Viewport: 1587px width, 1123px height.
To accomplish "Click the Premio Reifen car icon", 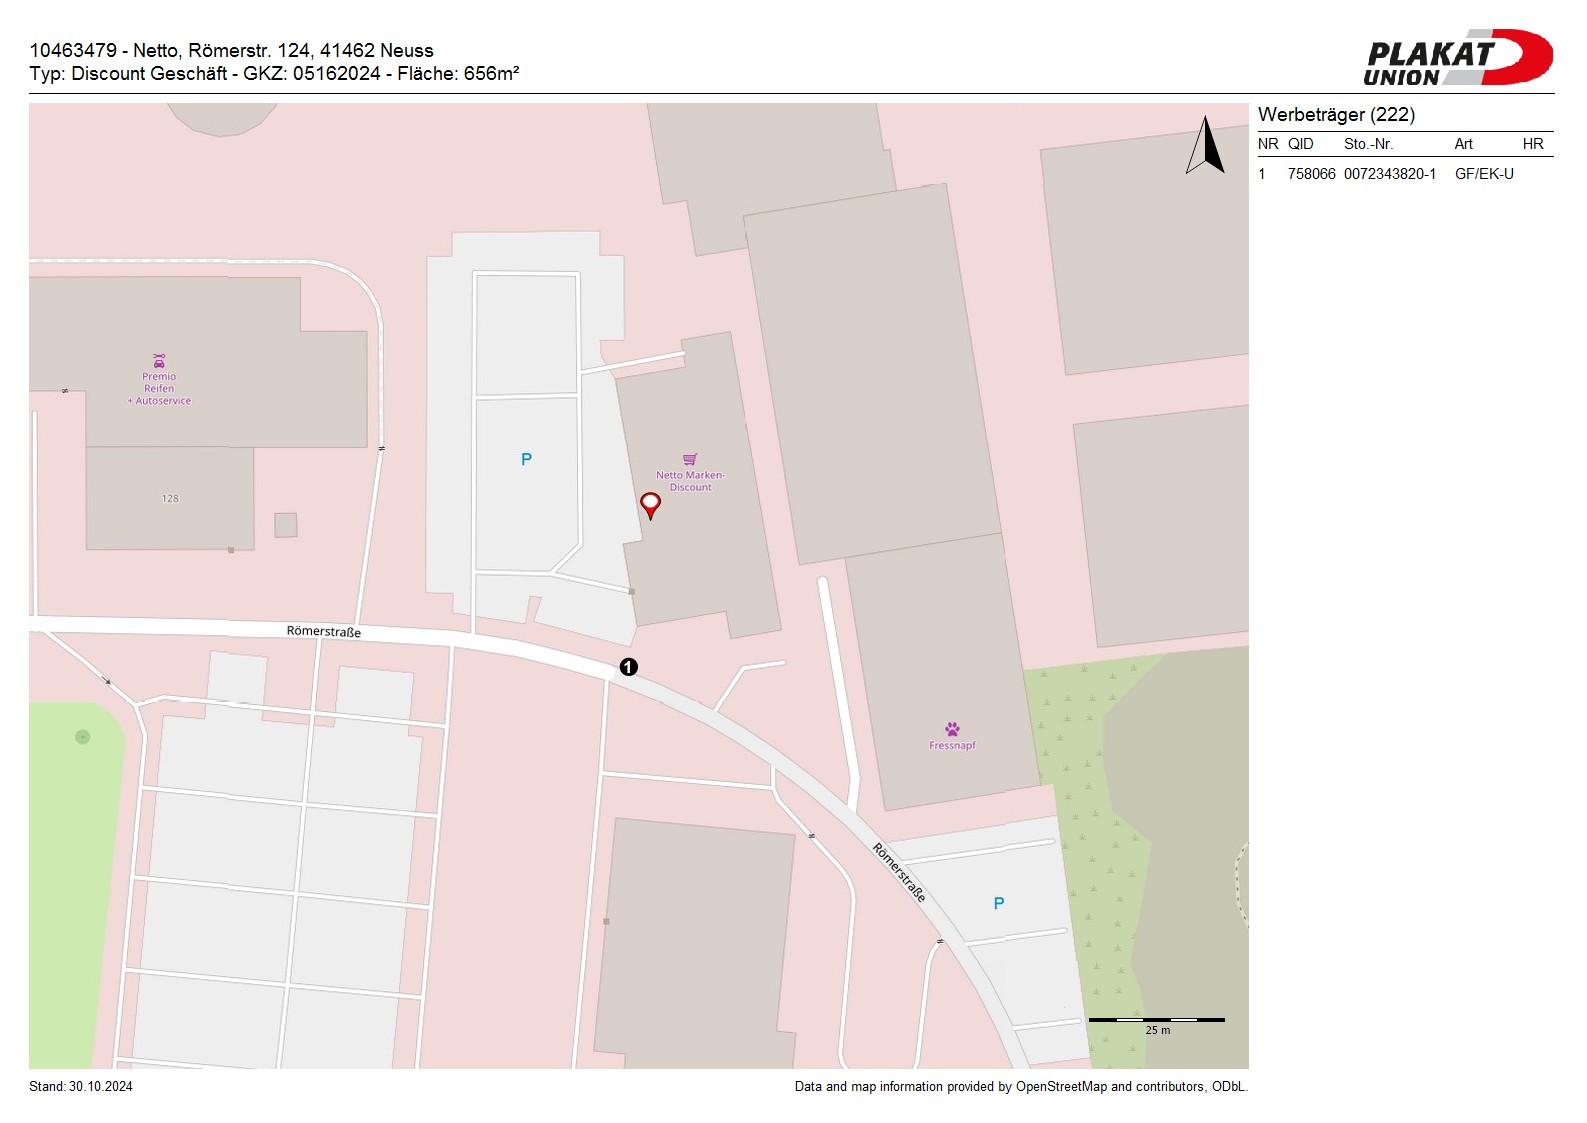I will click(x=159, y=361).
